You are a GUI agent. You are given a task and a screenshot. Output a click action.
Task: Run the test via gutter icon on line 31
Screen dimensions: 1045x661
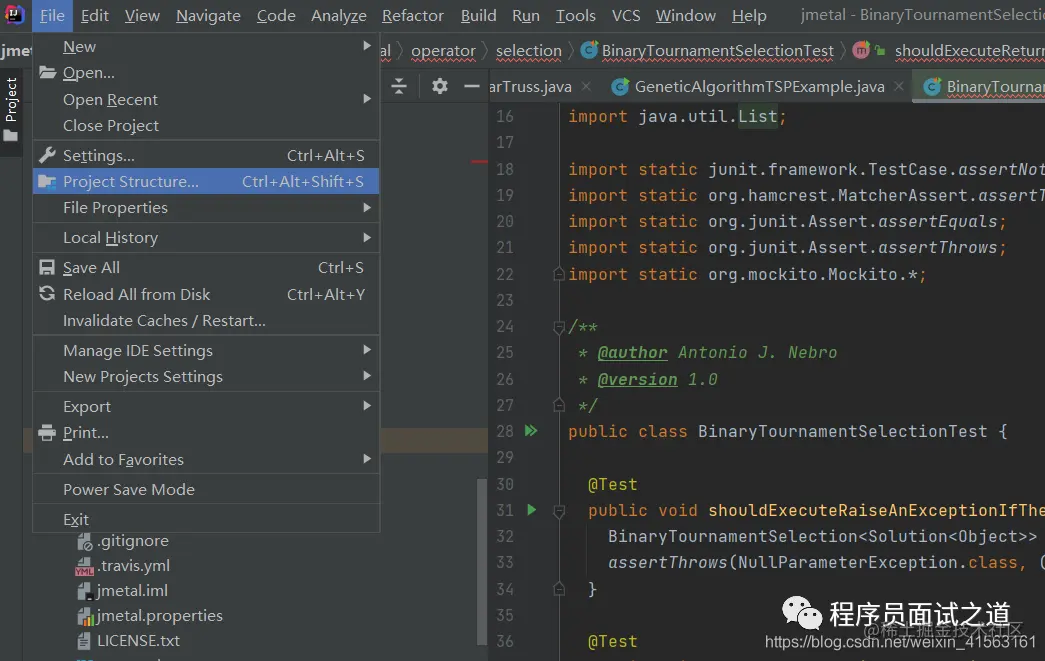pos(531,510)
